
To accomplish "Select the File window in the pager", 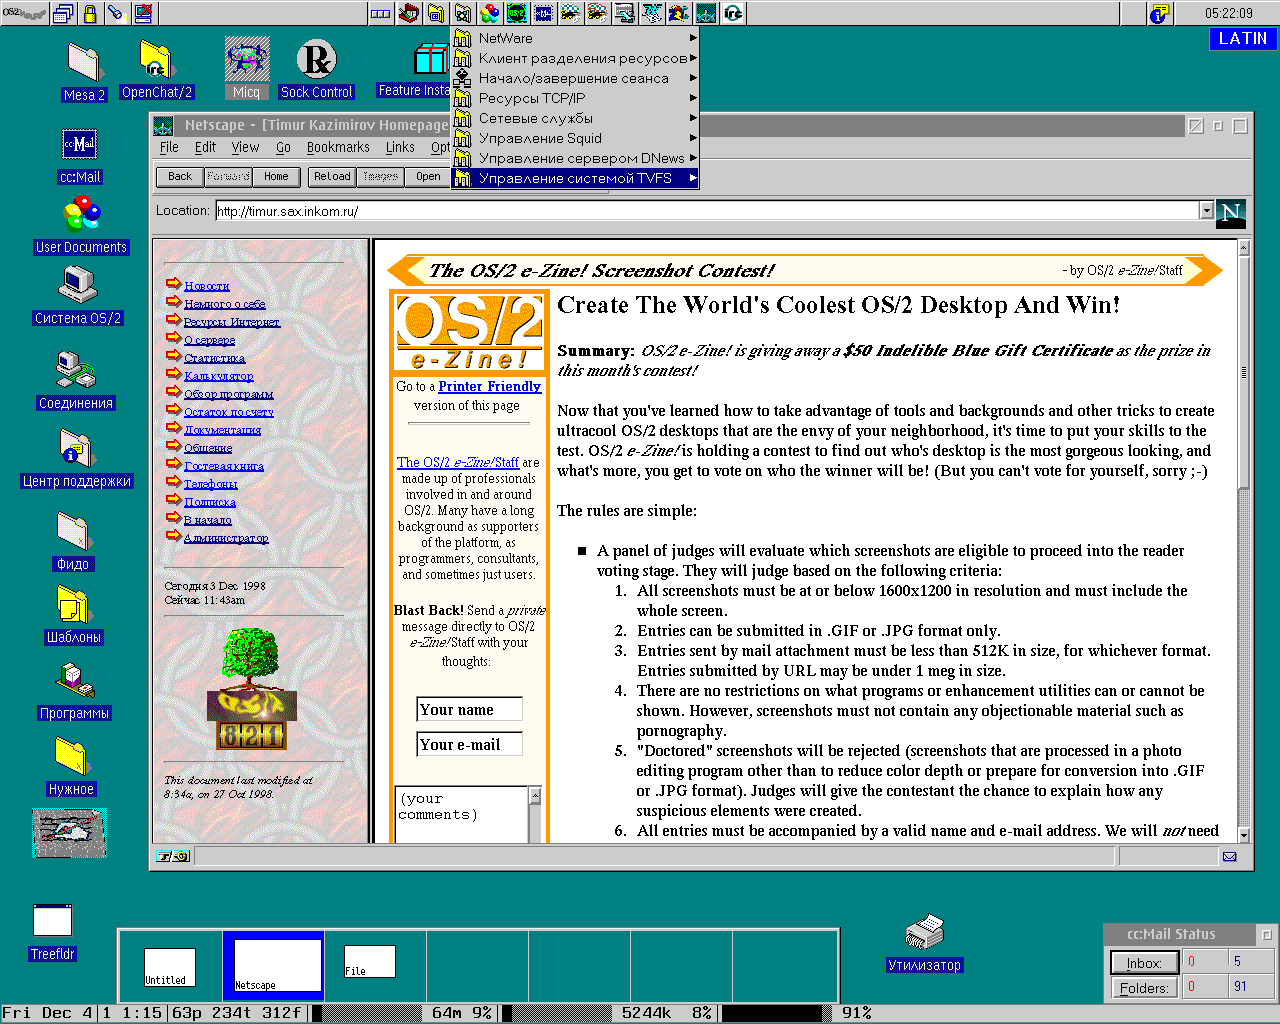I will tap(370, 961).
